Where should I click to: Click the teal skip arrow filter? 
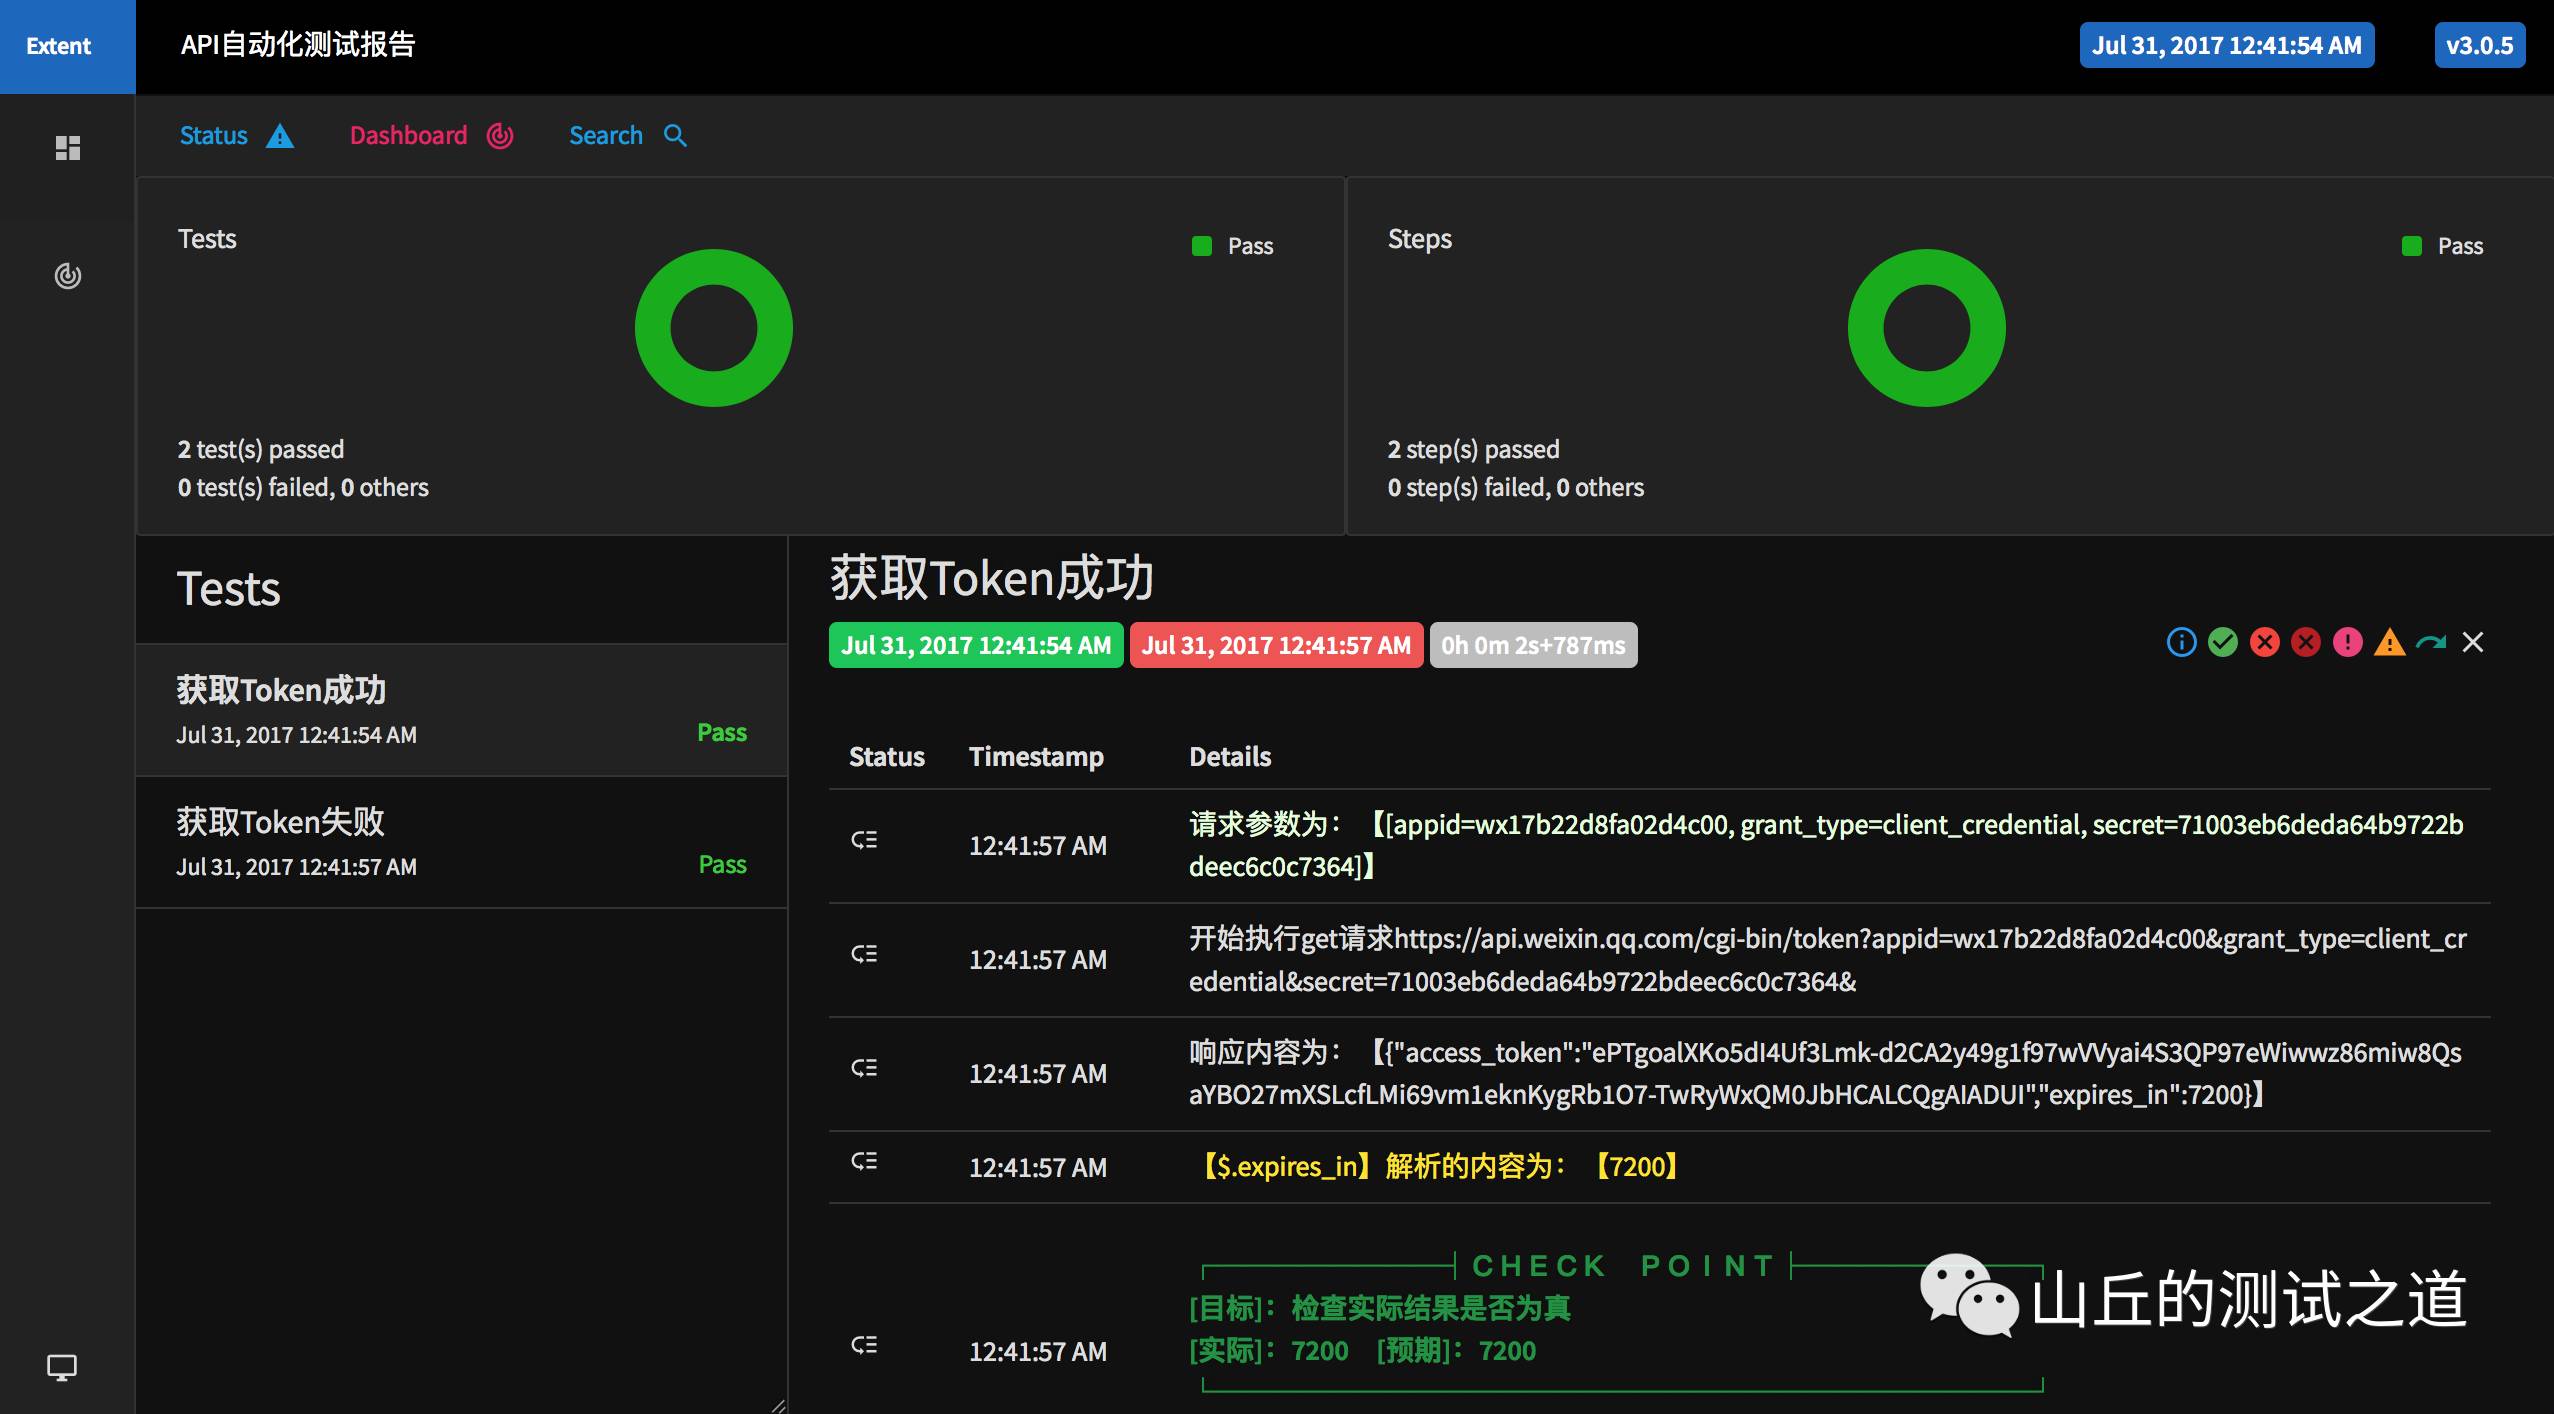pyautogui.click(x=2431, y=642)
